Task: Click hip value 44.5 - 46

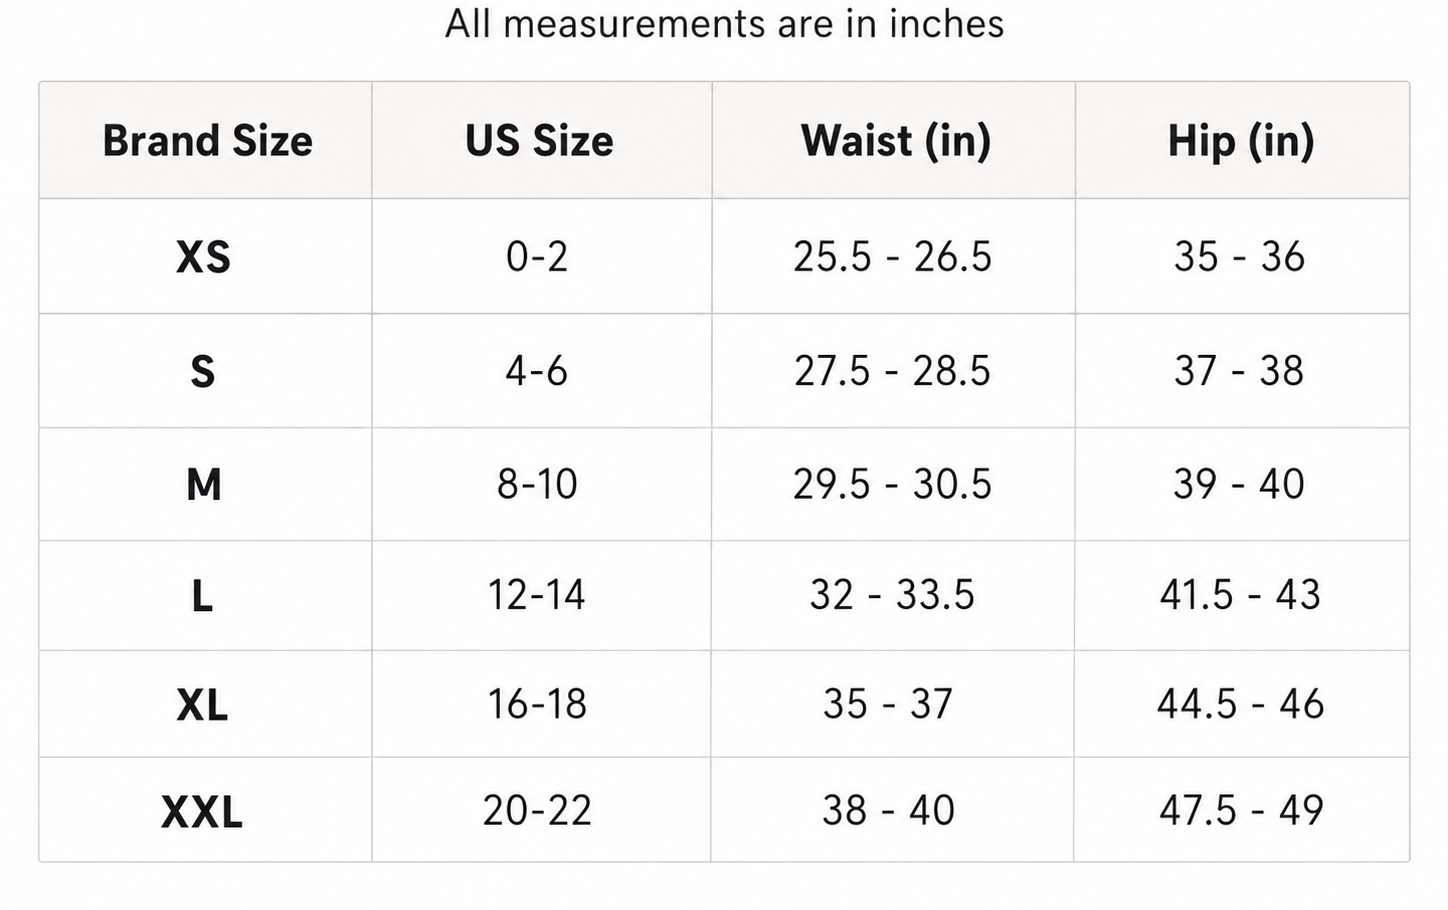Action: [1240, 704]
